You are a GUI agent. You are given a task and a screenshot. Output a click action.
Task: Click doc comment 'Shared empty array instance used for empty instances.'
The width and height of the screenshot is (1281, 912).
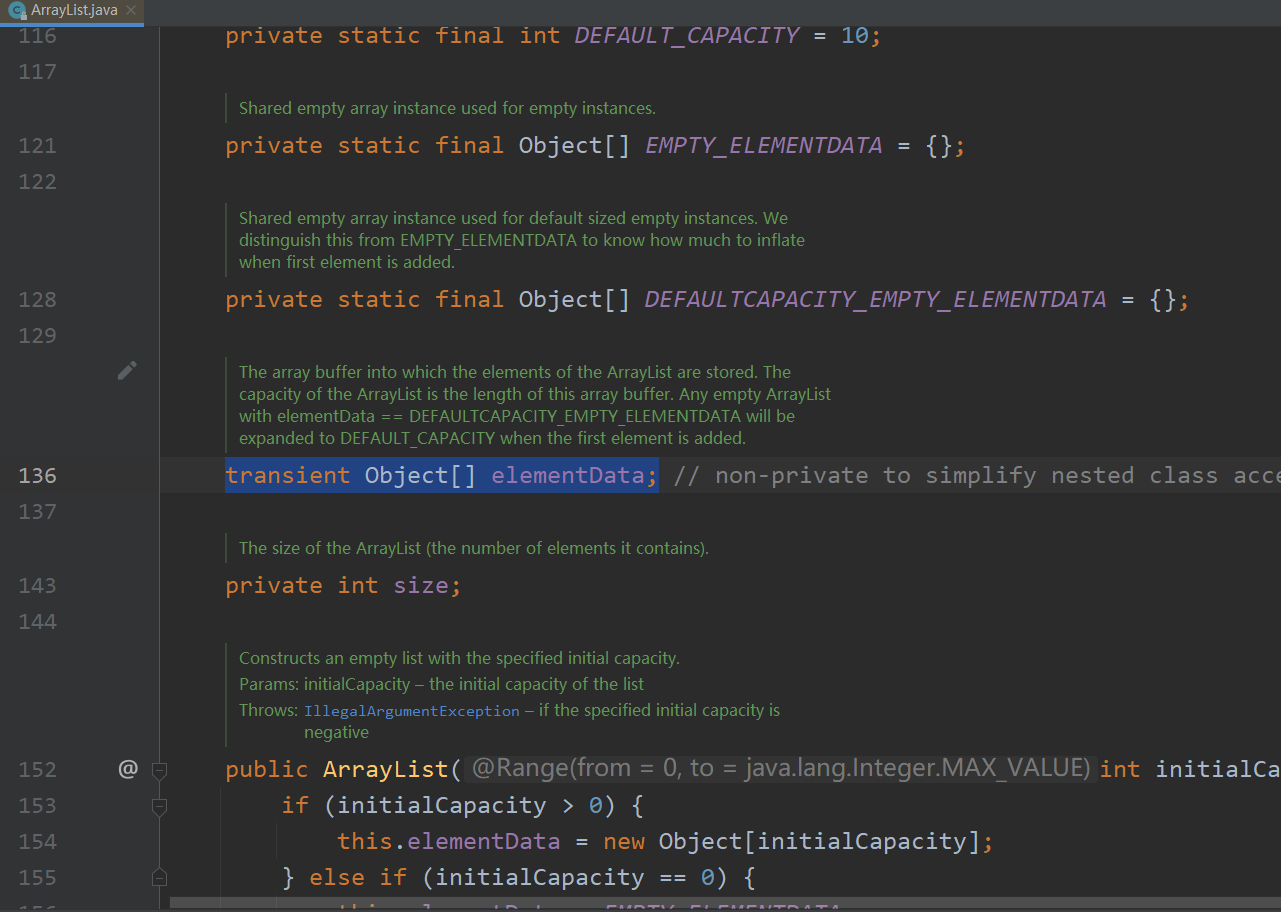pos(447,108)
